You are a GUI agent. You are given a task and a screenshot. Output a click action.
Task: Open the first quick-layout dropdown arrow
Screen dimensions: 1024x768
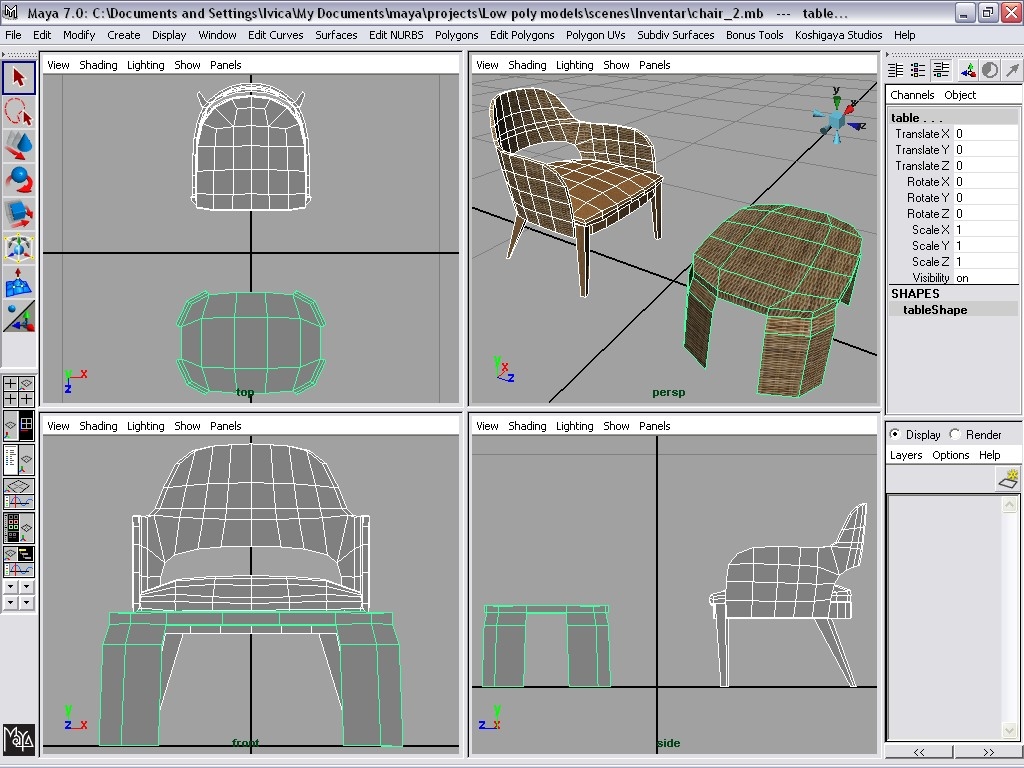click(x=10, y=587)
